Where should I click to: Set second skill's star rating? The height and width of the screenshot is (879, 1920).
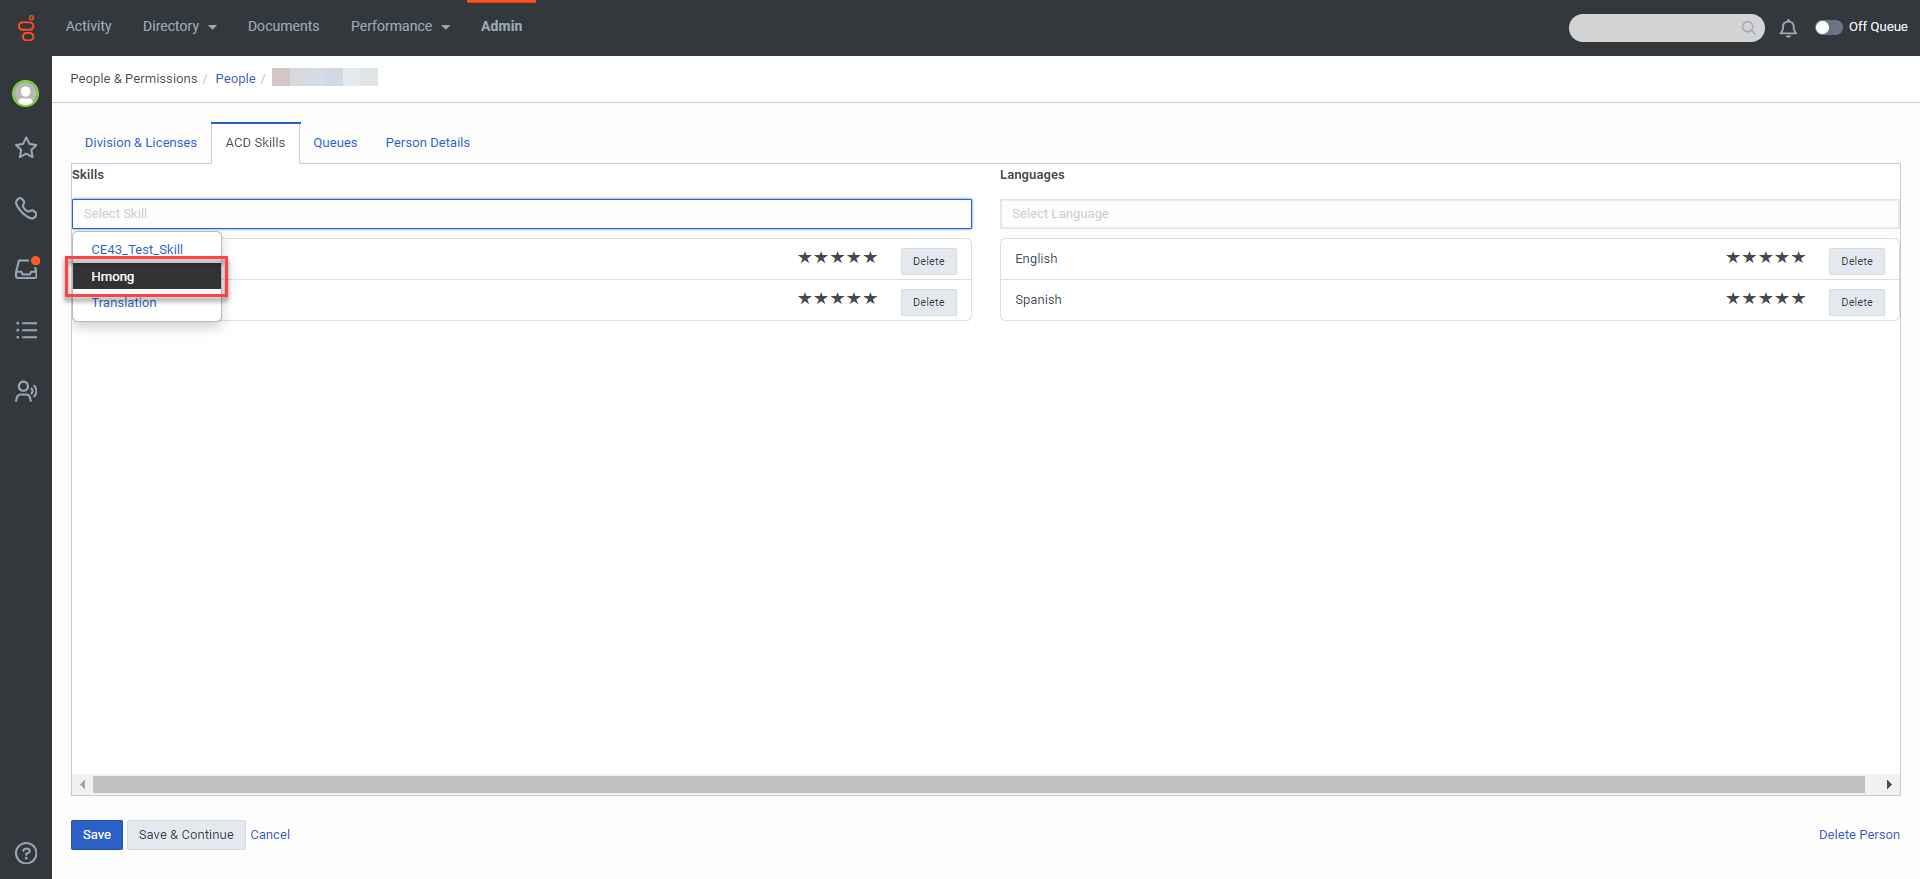tap(837, 299)
